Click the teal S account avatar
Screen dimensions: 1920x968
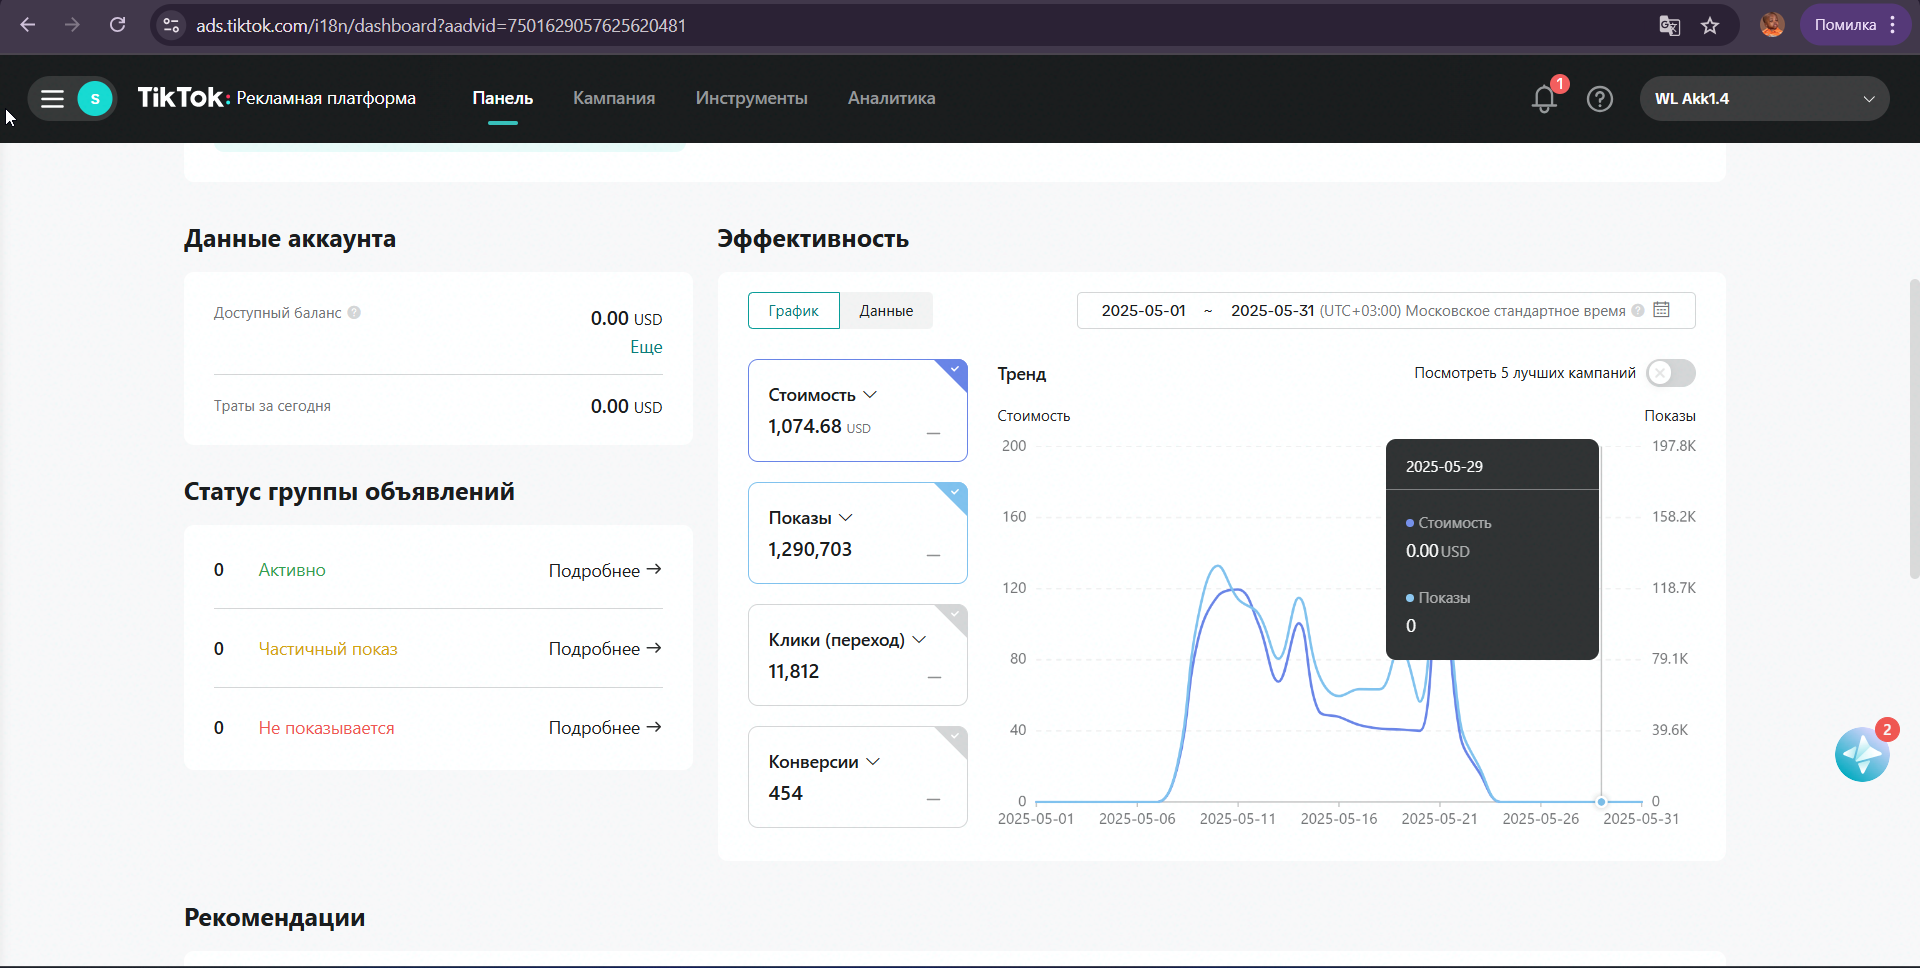click(95, 98)
